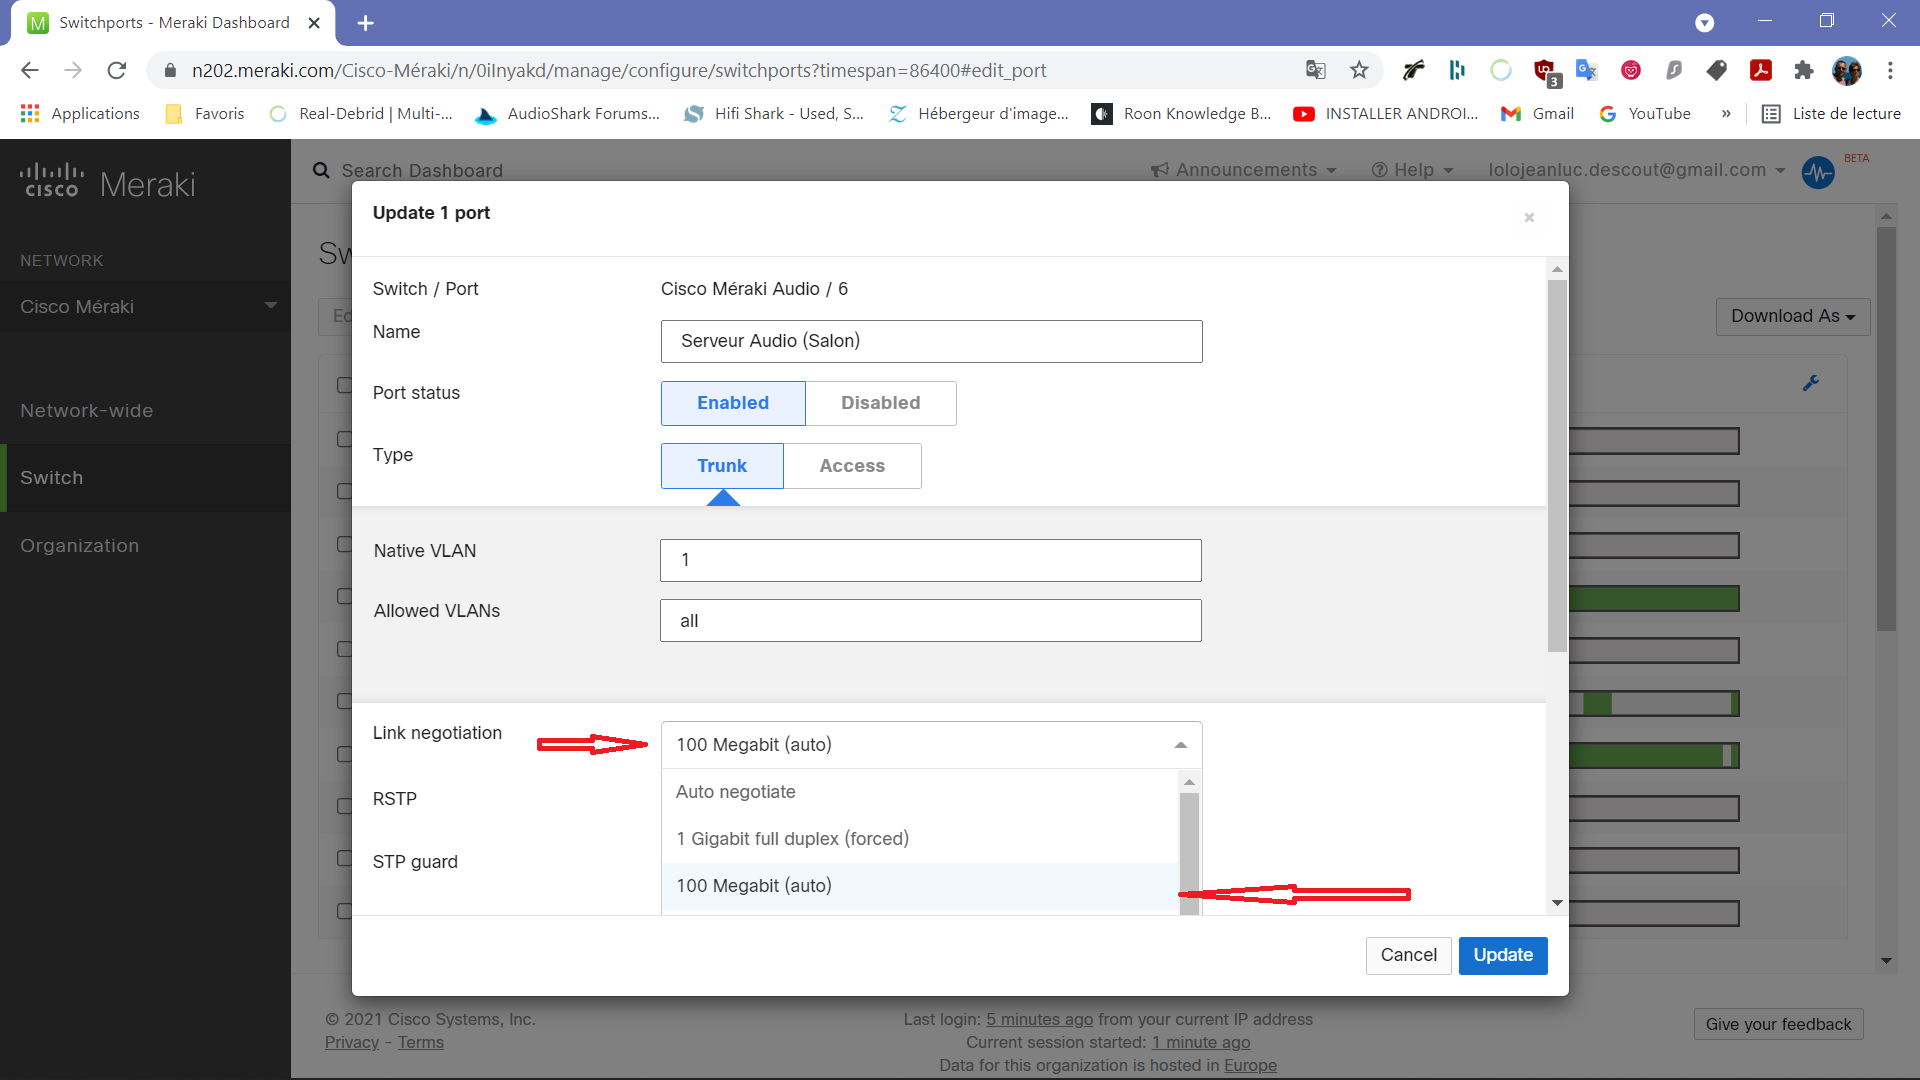Screen dimensions: 1920x1080
Task: Click the browser Extensions puzzle icon
Action: (1803, 70)
